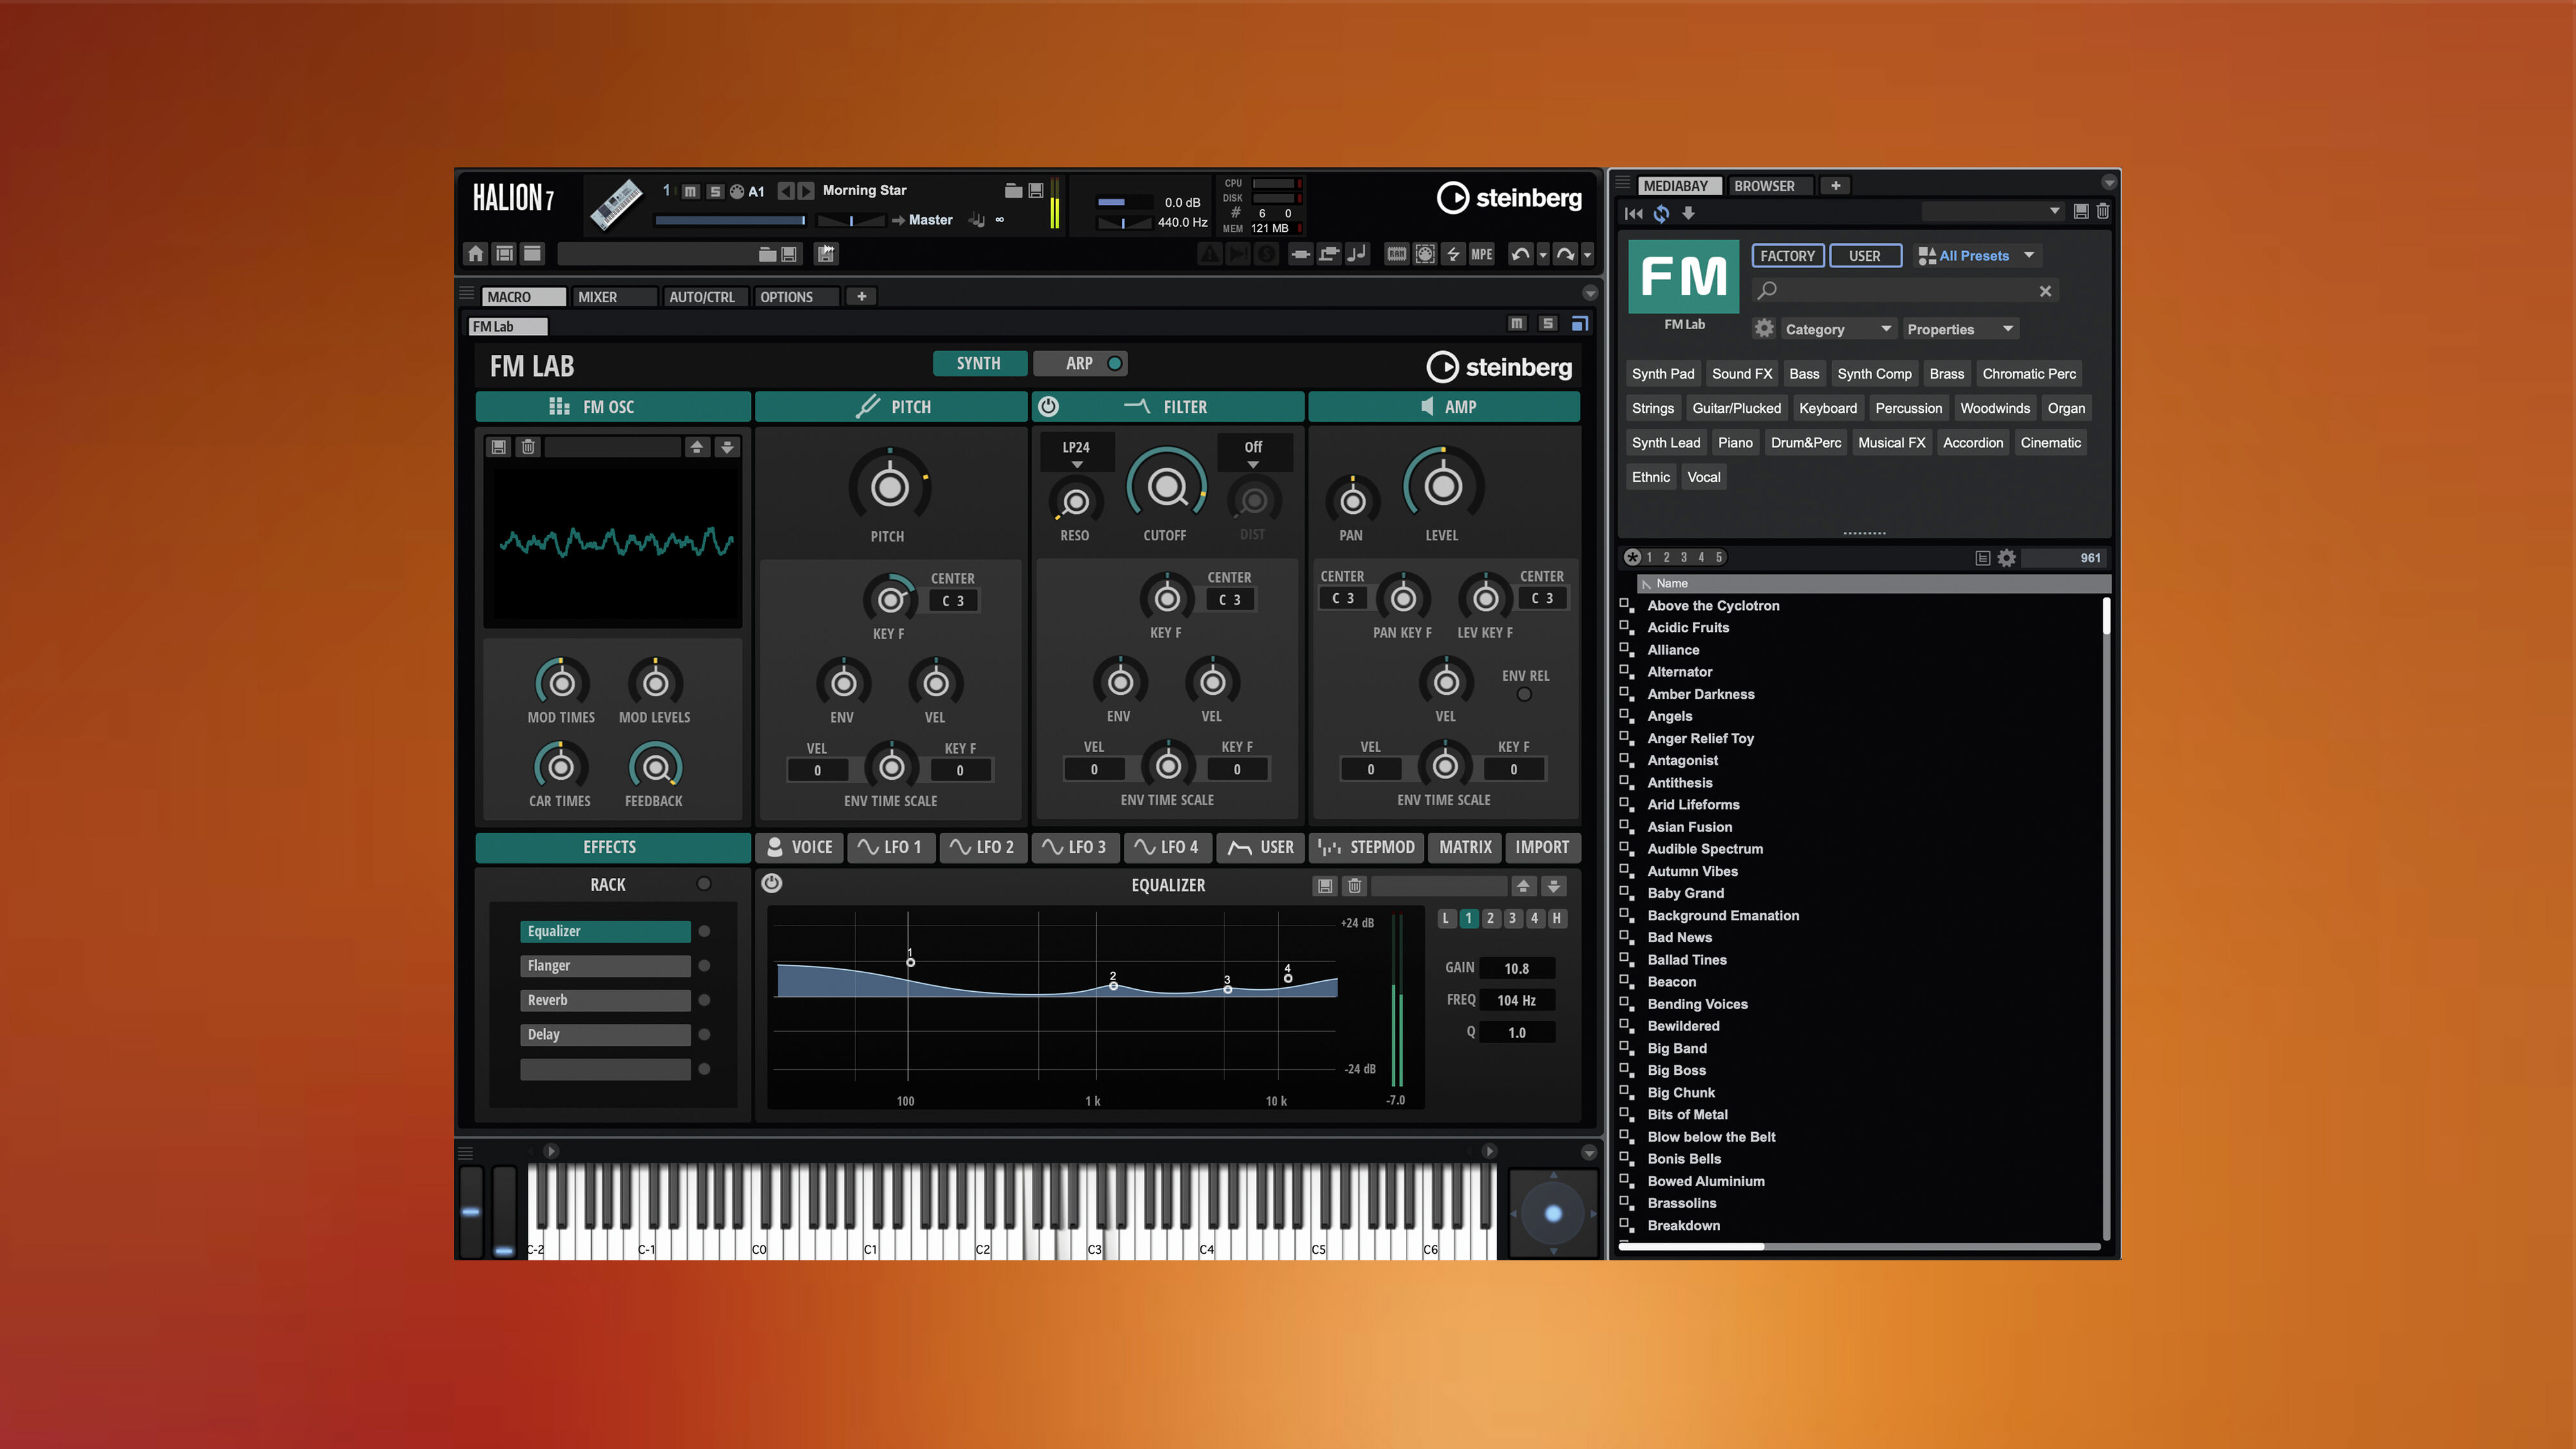2576x1449 pixels.
Task: Click the redo arrow icon
Action: tap(1565, 254)
